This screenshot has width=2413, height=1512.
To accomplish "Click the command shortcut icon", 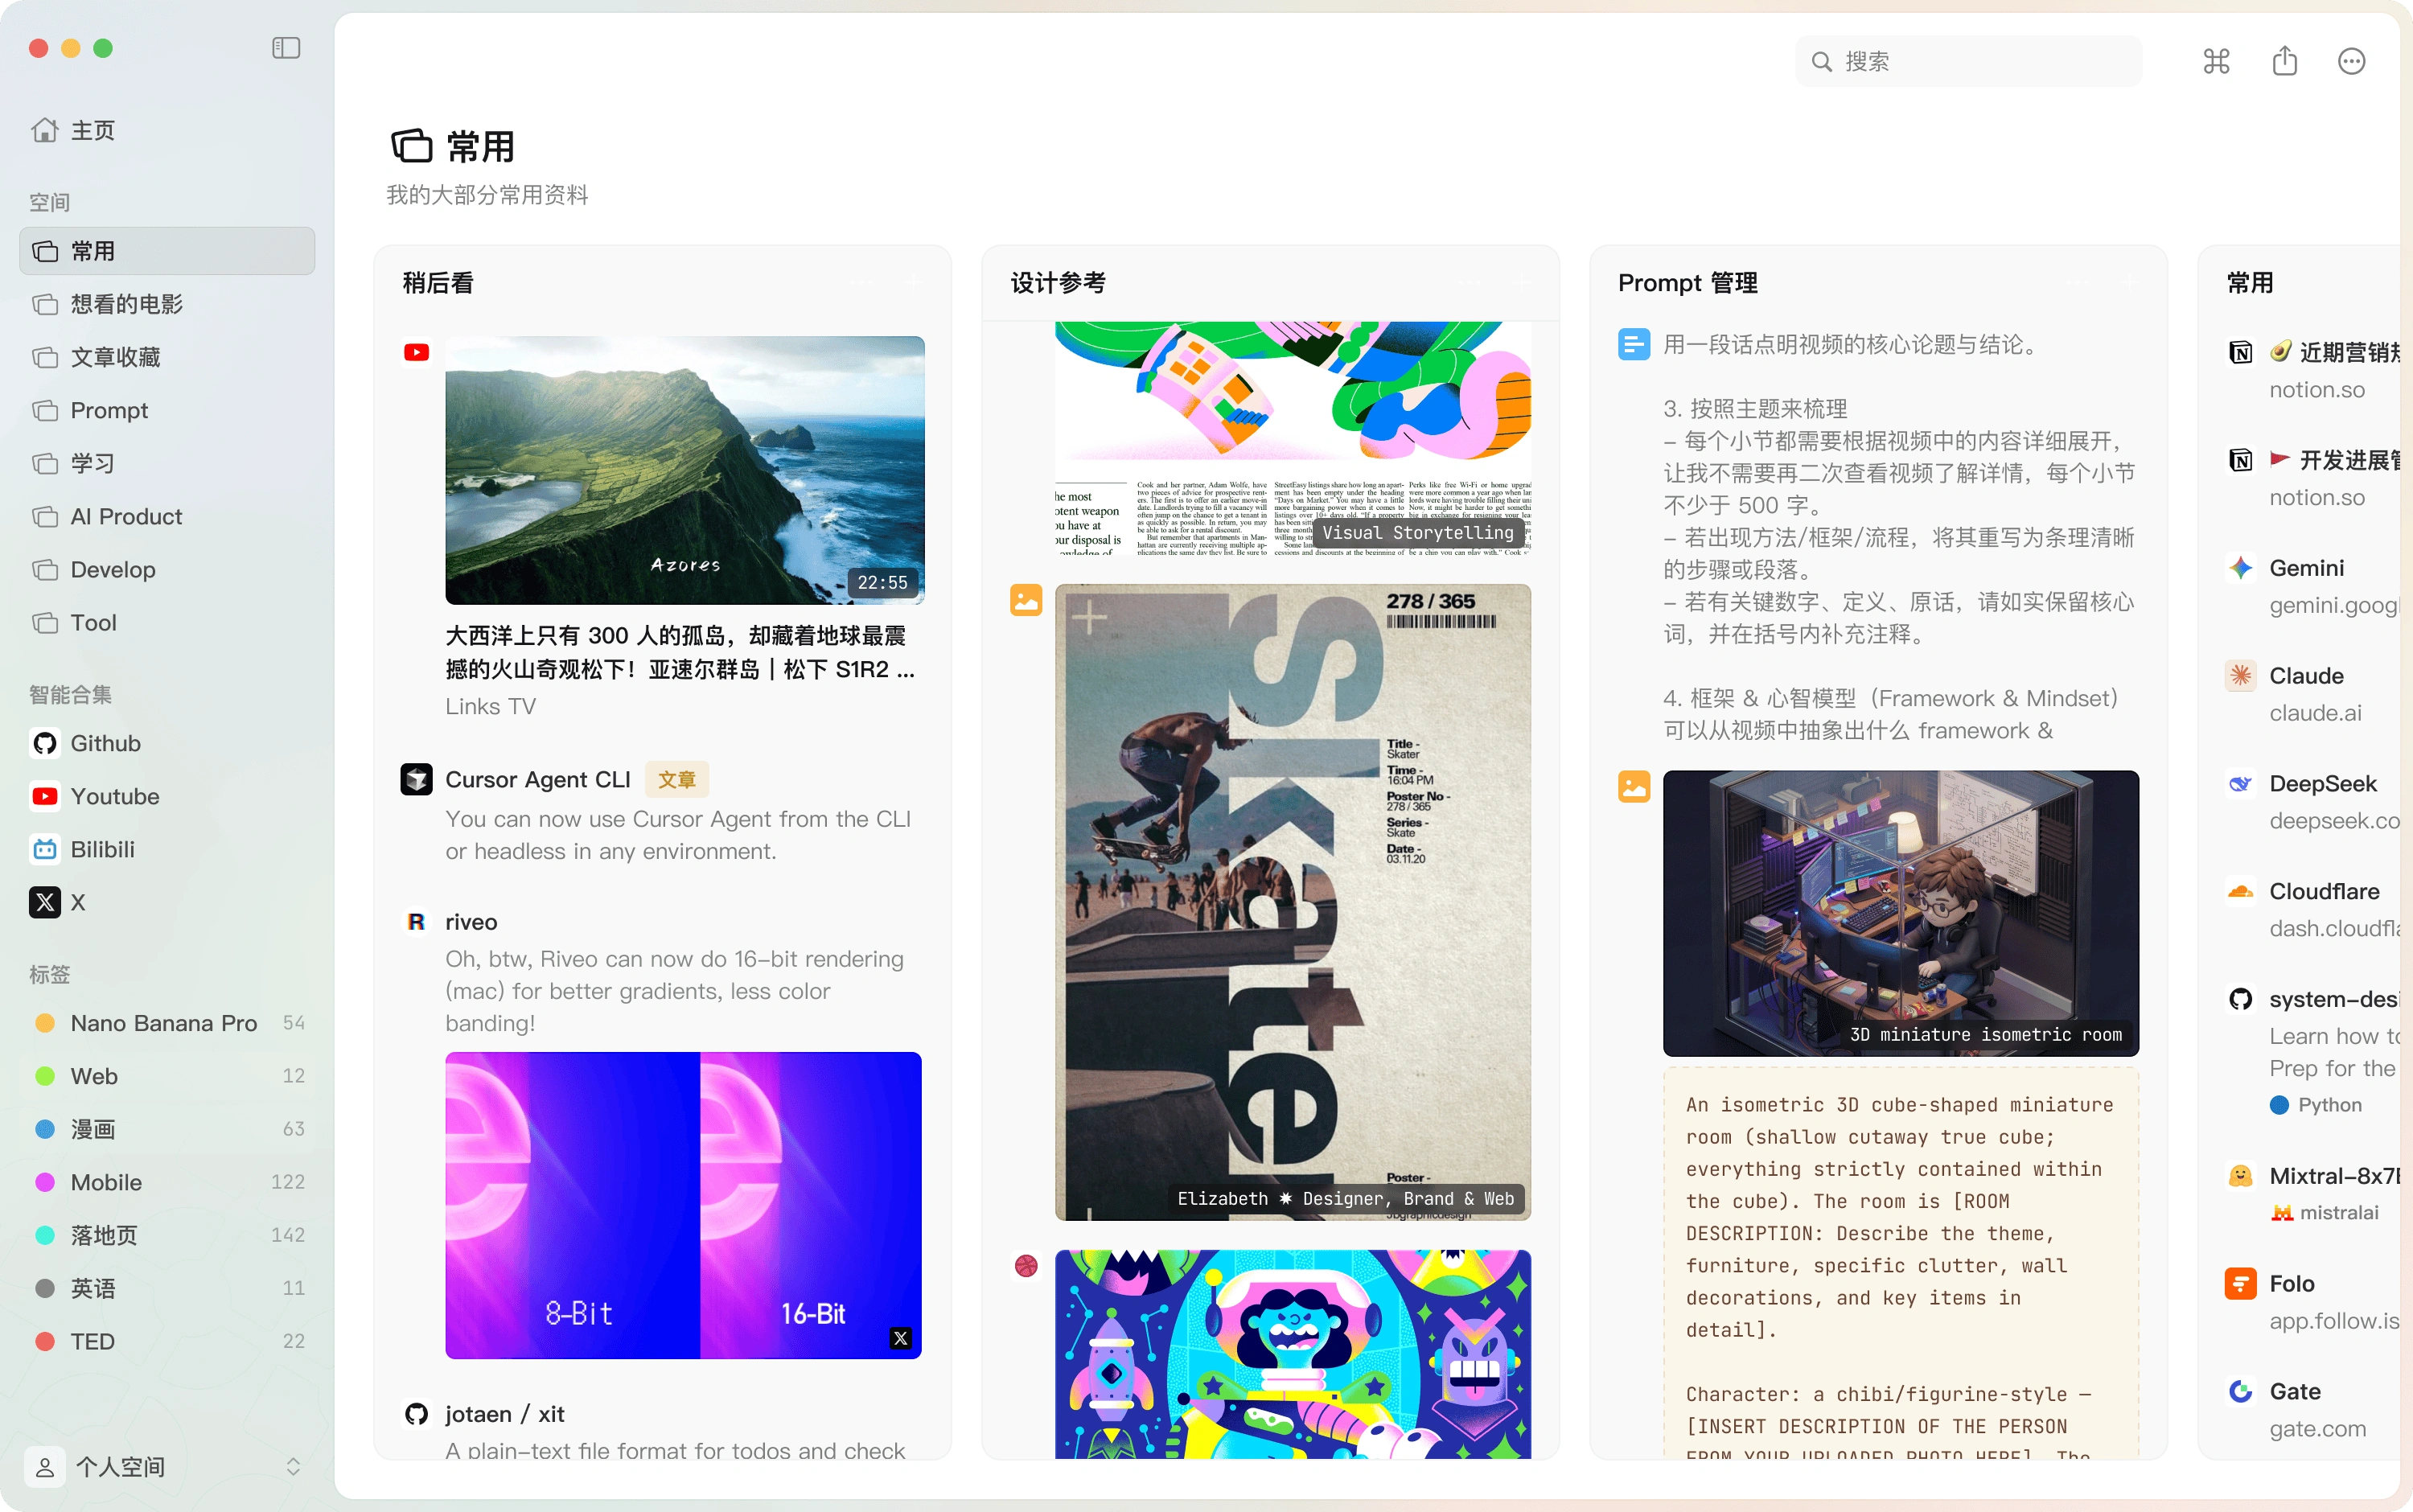I will click(x=2216, y=62).
